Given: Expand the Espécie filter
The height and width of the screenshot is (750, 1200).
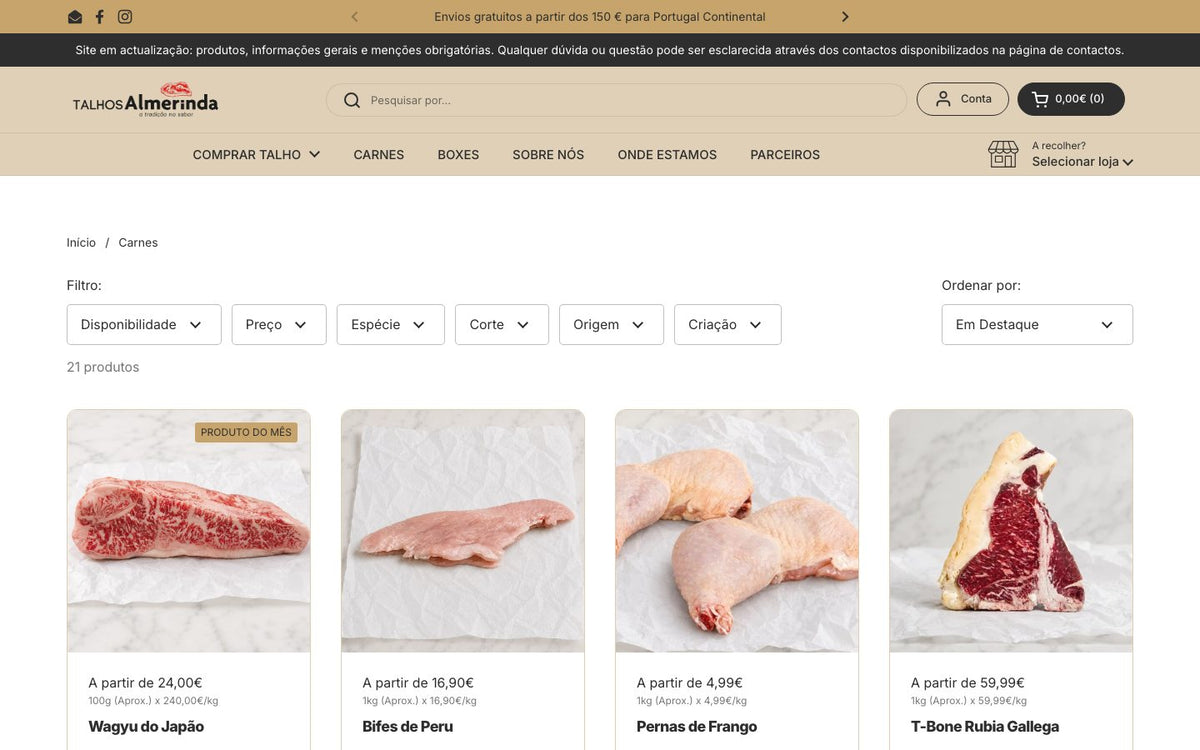Looking at the screenshot, I should pyautogui.click(x=390, y=325).
